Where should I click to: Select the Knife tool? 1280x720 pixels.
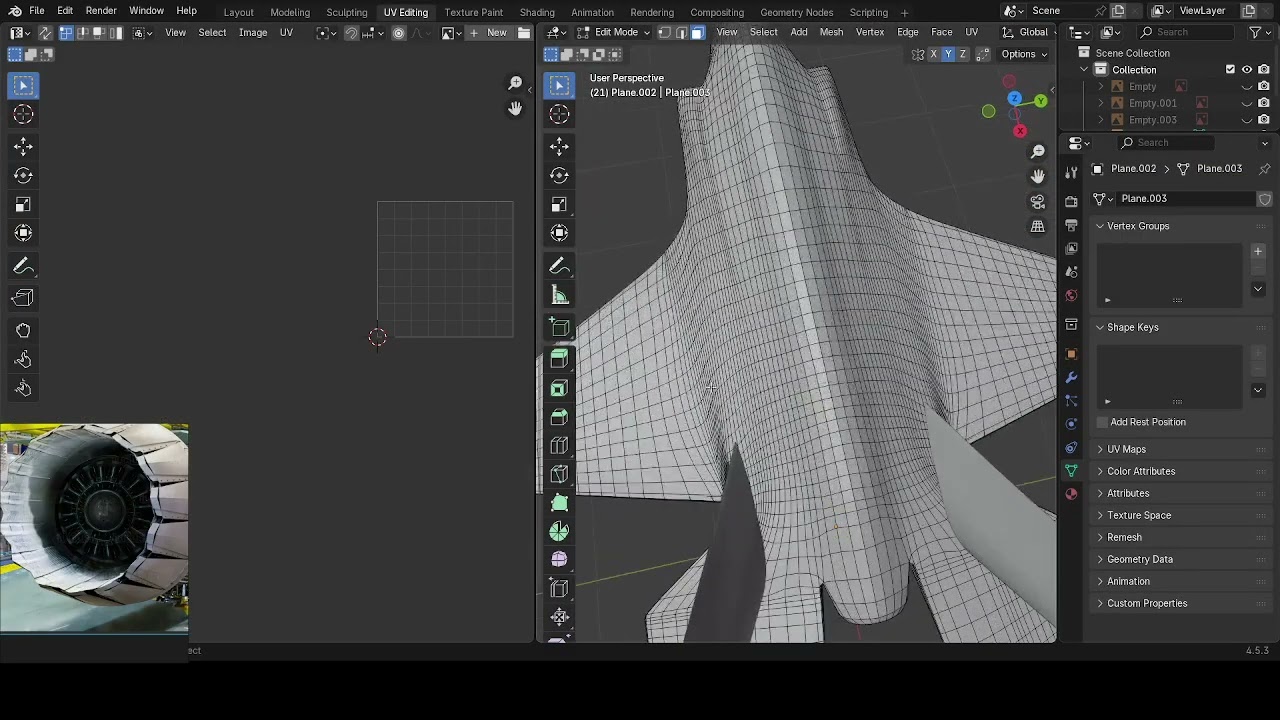pyautogui.click(x=559, y=474)
